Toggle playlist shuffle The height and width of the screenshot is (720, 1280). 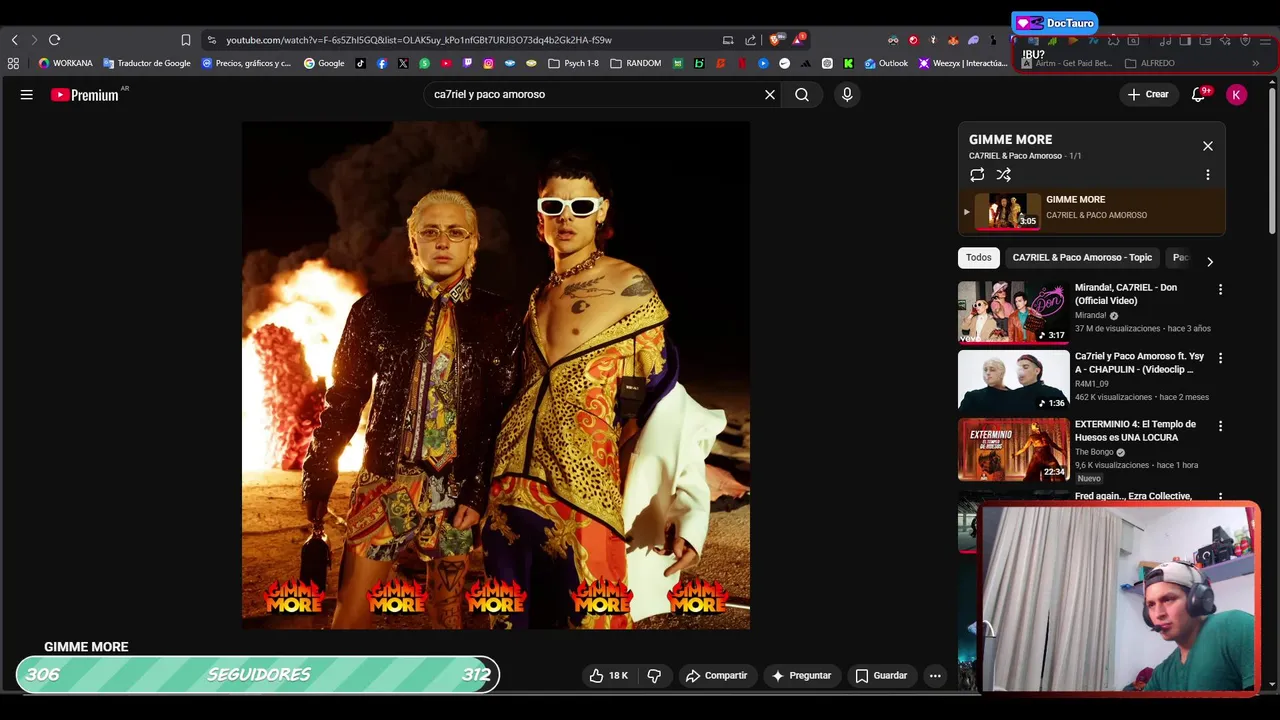[x=1004, y=175]
